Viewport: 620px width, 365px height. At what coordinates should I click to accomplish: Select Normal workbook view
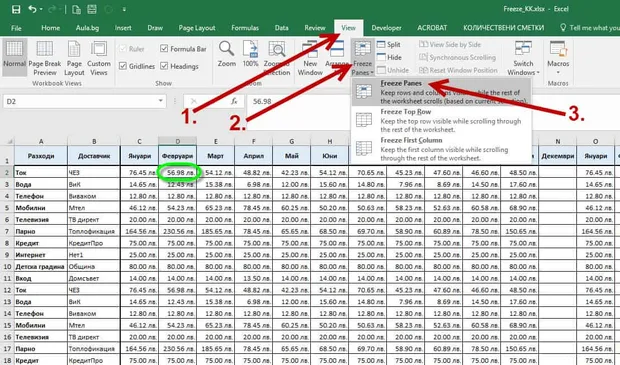(15, 57)
